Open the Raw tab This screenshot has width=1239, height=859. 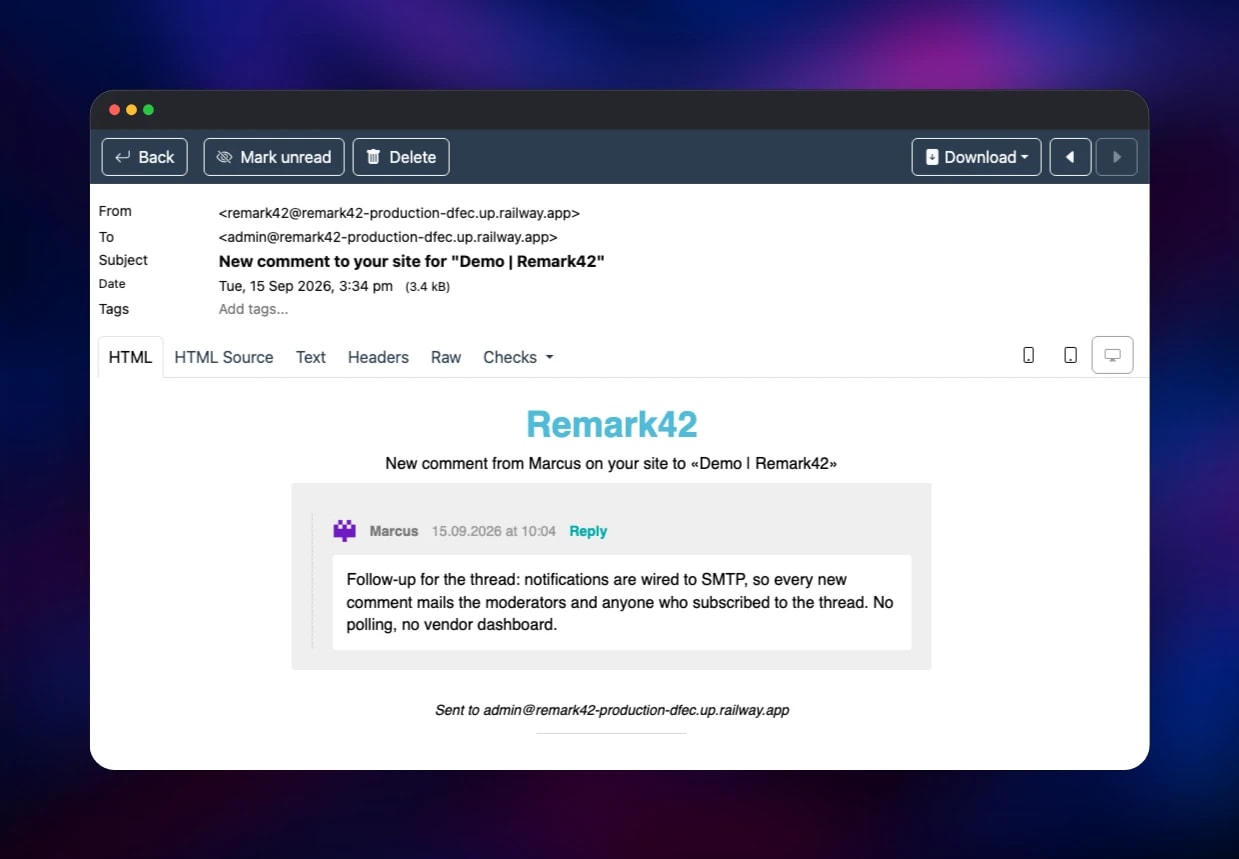tap(446, 357)
